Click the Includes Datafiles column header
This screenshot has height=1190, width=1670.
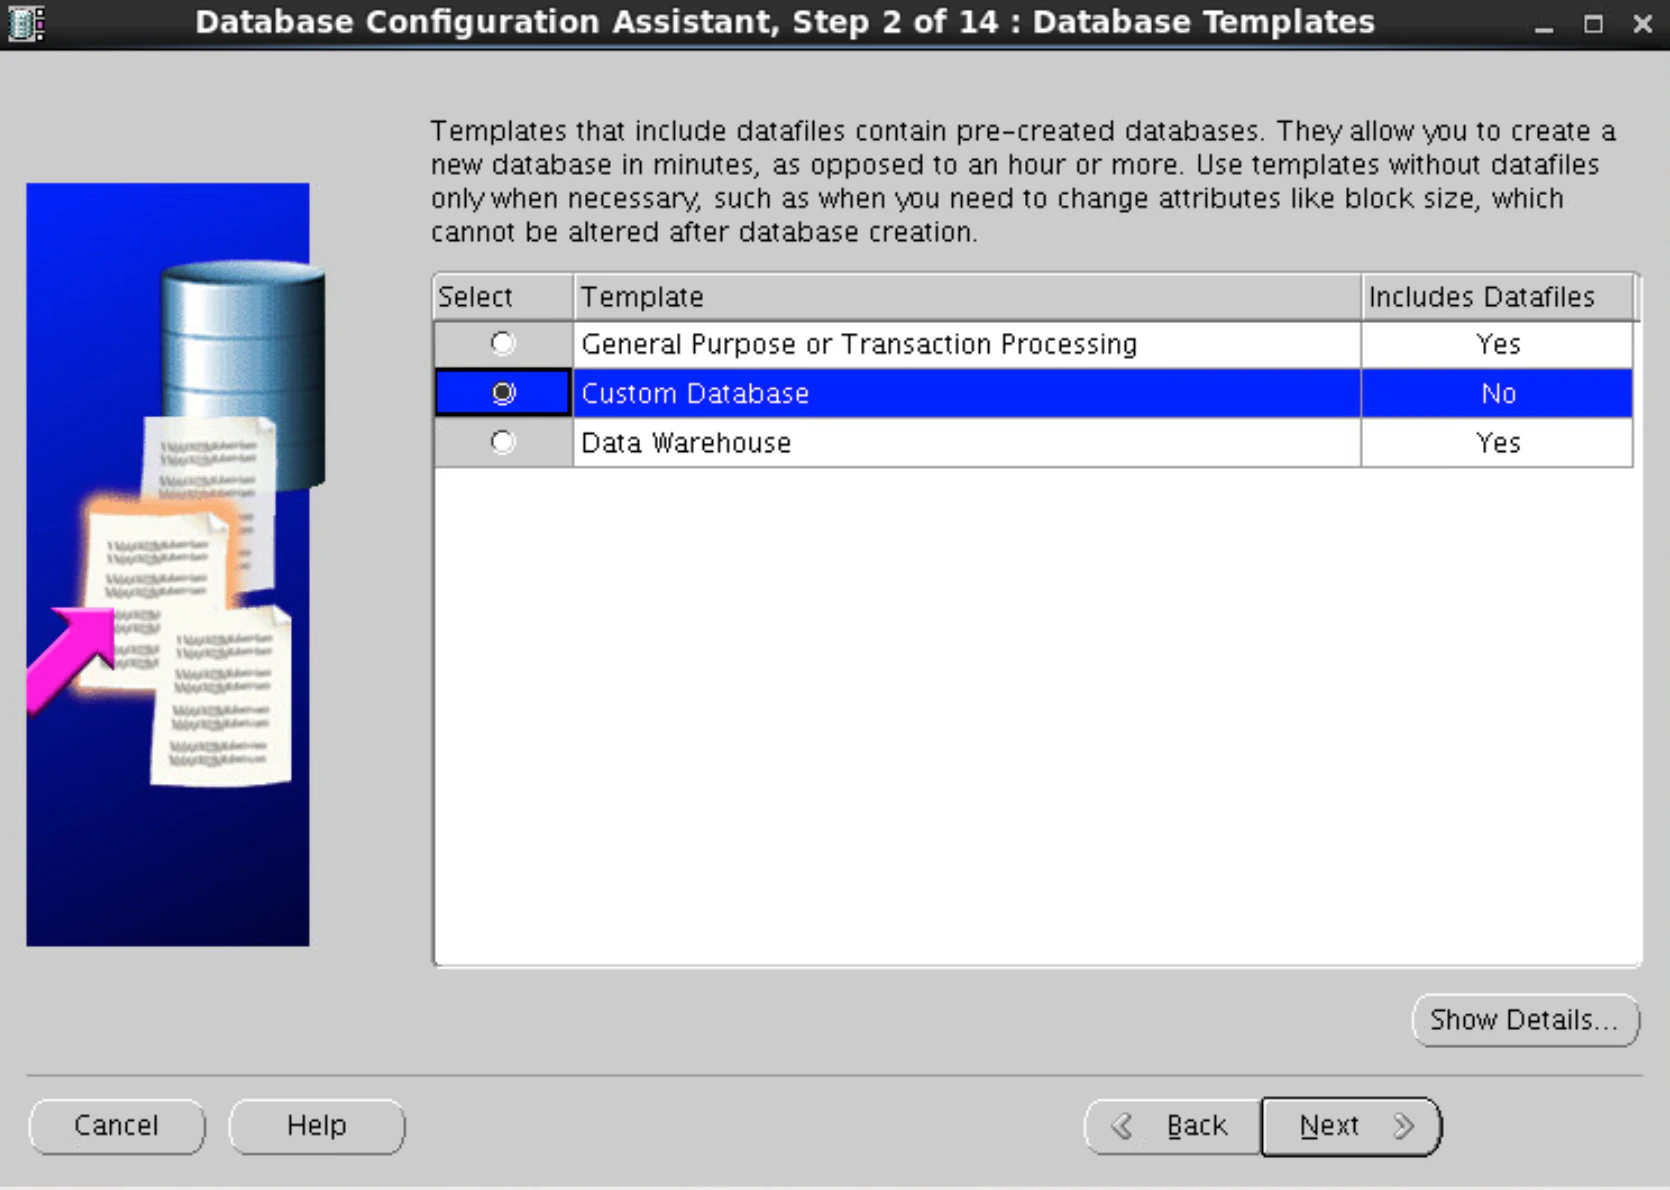pos(1497,297)
